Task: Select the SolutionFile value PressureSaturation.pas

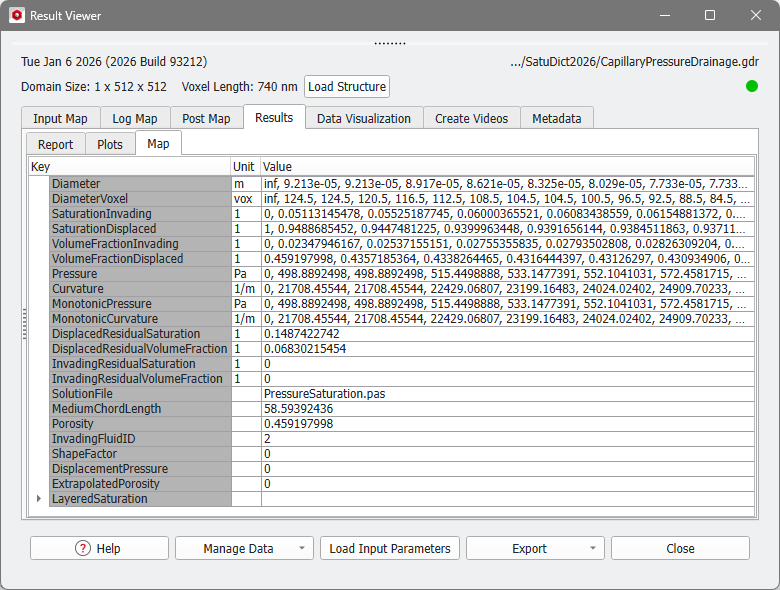Action: [x=324, y=394]
